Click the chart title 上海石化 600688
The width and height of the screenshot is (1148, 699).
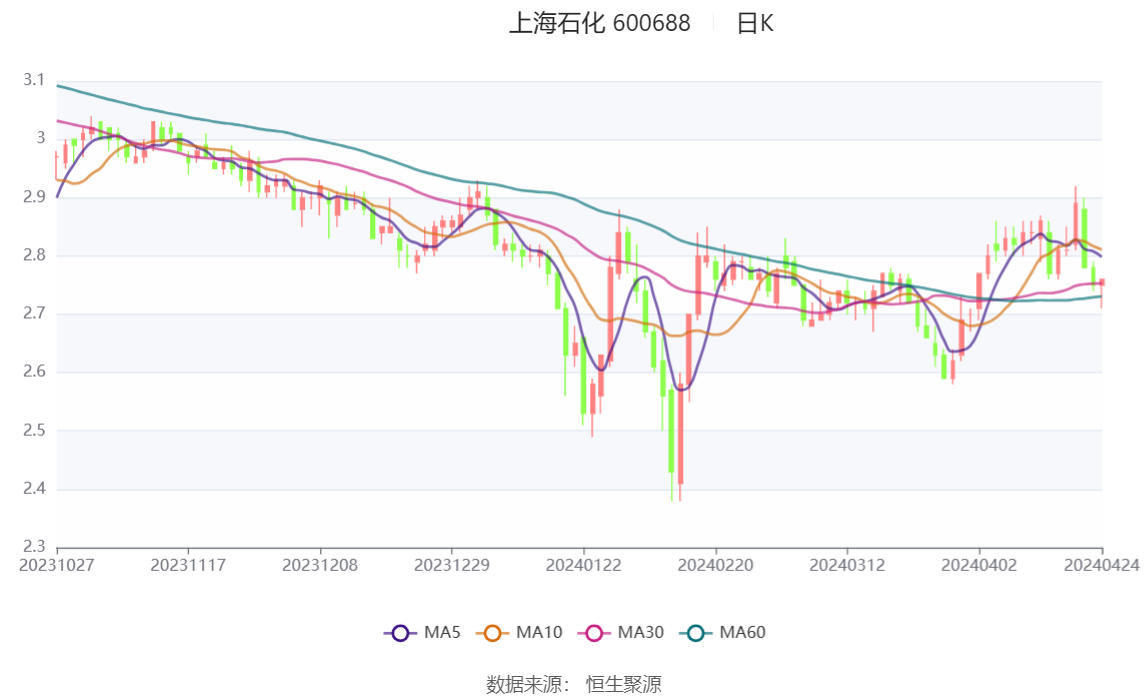click(600, 23)
